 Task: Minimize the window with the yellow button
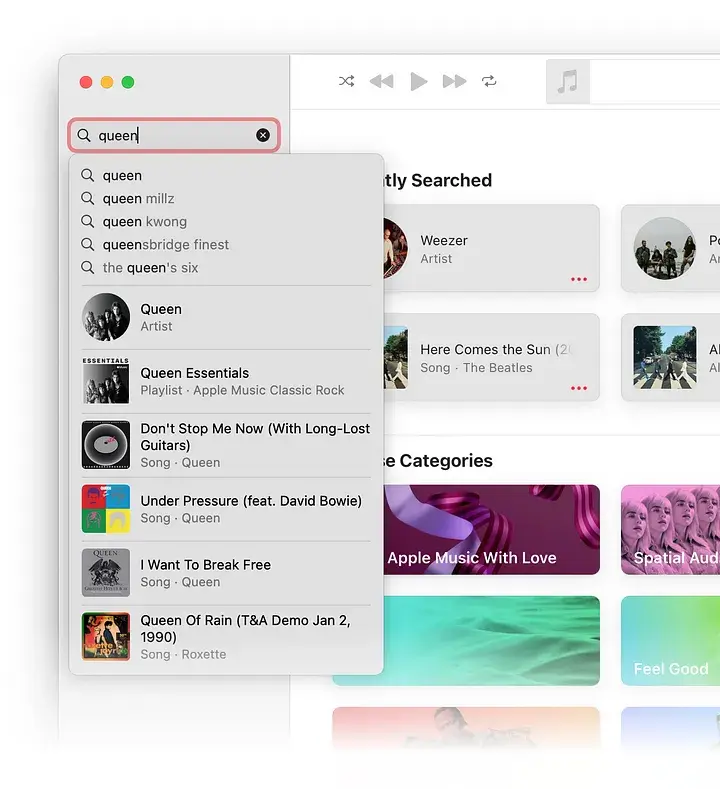pos(107,82)
